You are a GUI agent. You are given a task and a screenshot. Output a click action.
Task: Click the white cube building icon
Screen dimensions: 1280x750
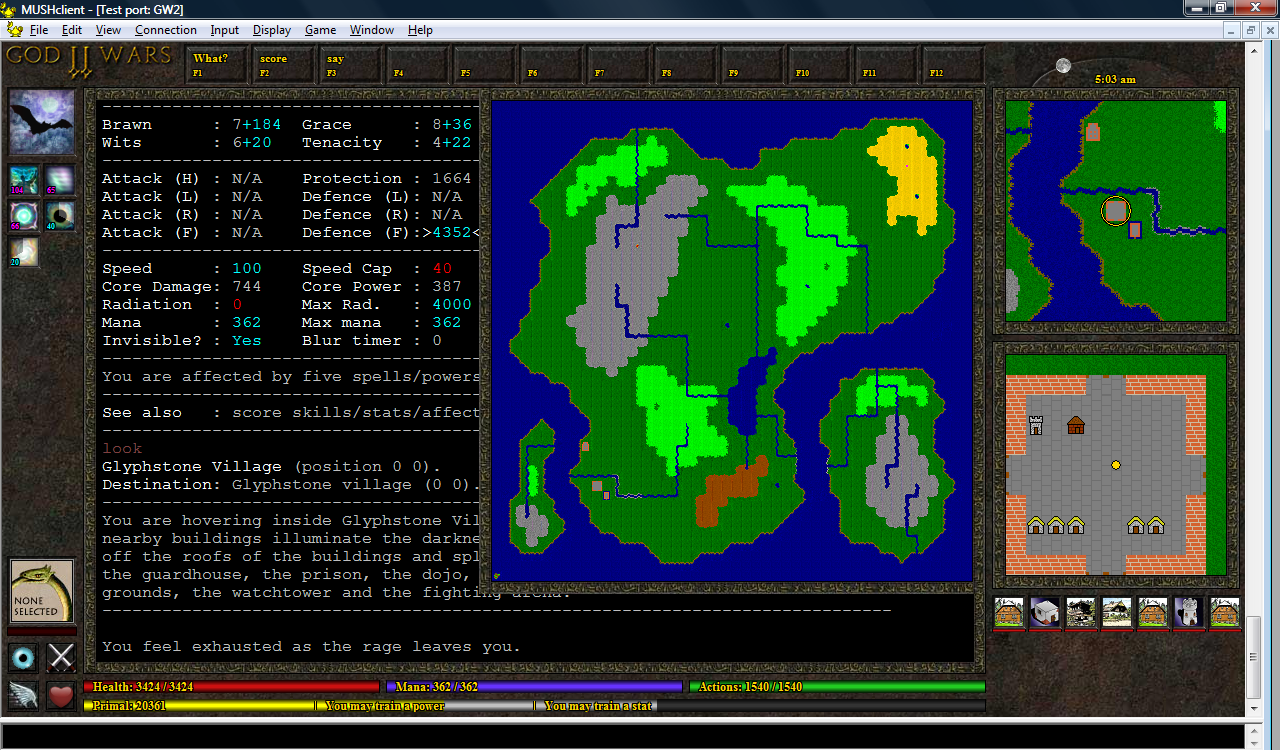(x=1045, y=613)
